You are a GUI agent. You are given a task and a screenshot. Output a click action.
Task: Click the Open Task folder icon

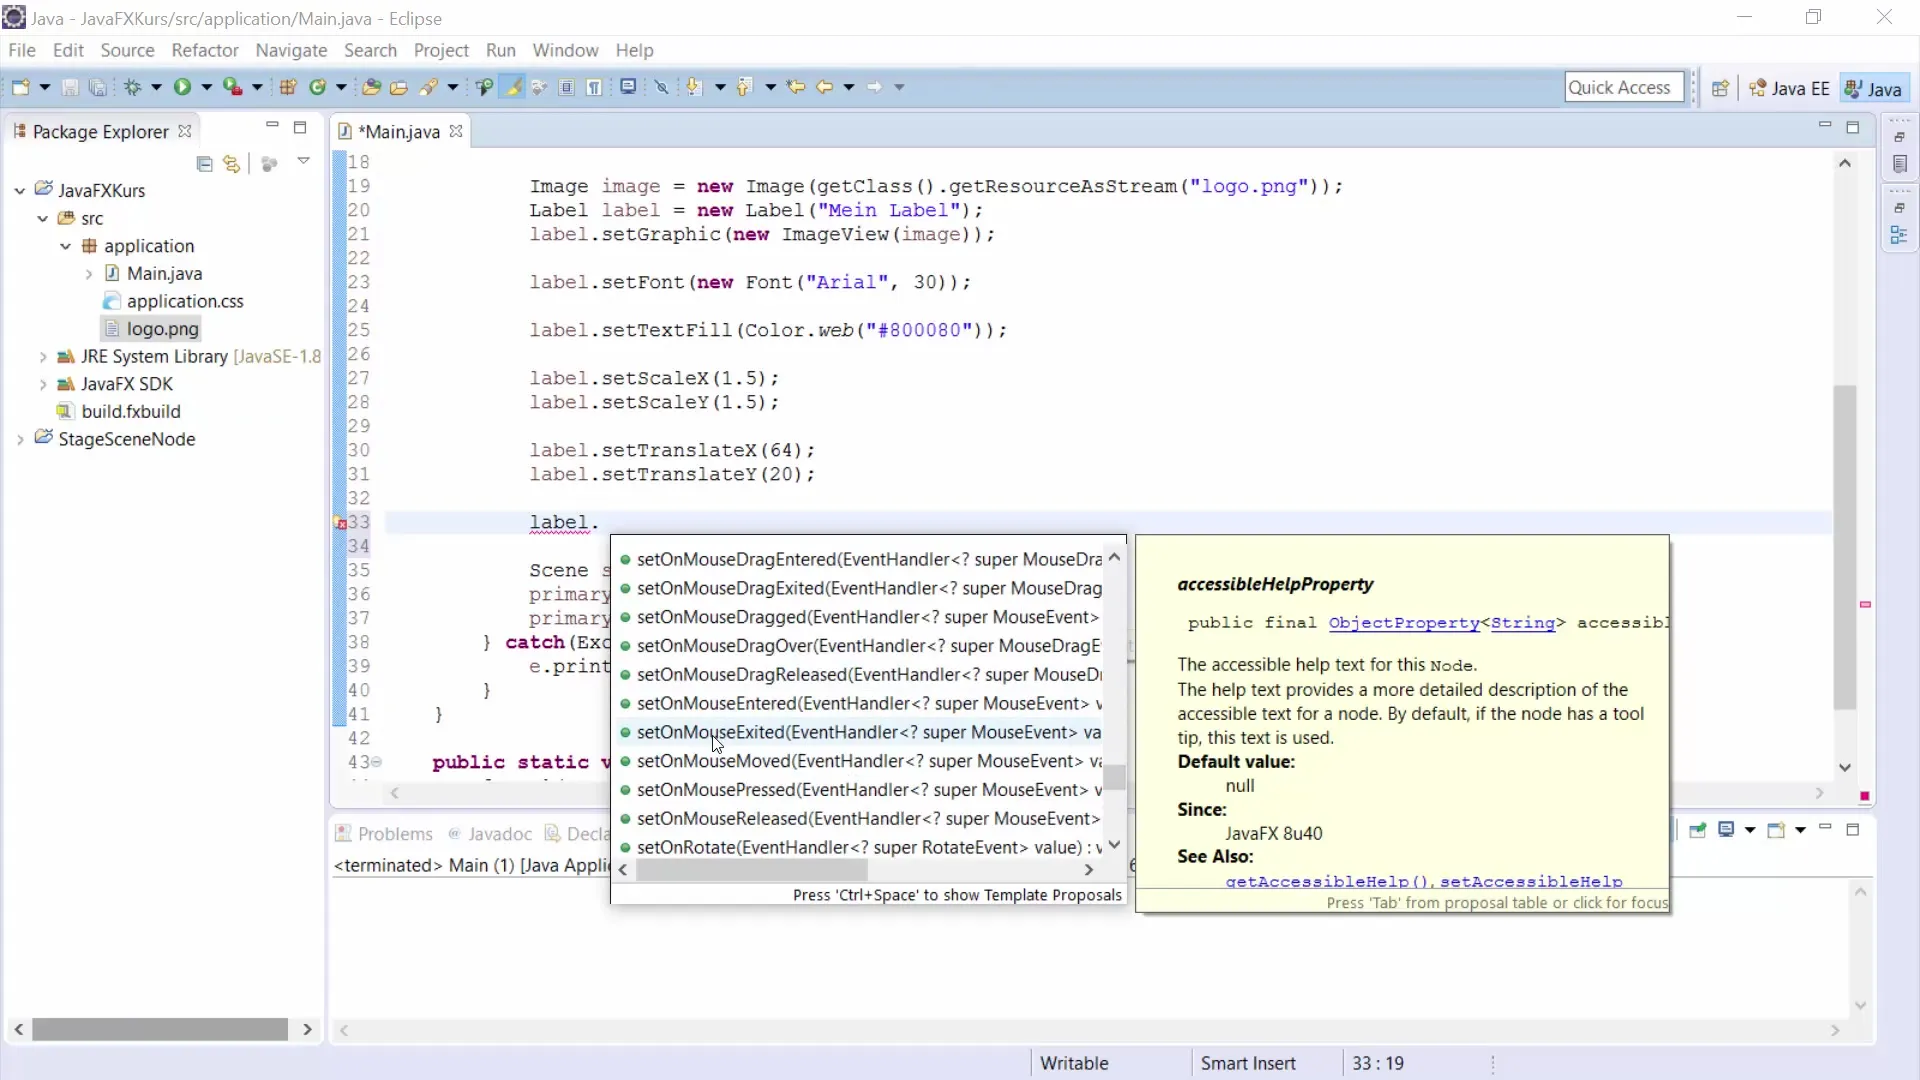pyautogui.click(x=398, y=88)
